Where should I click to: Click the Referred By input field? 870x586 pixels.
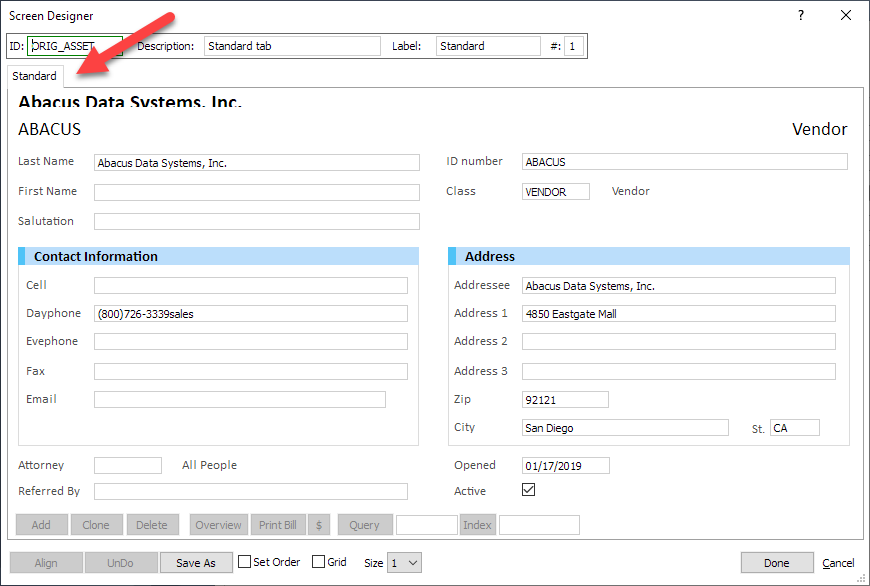tap(251, 491)
